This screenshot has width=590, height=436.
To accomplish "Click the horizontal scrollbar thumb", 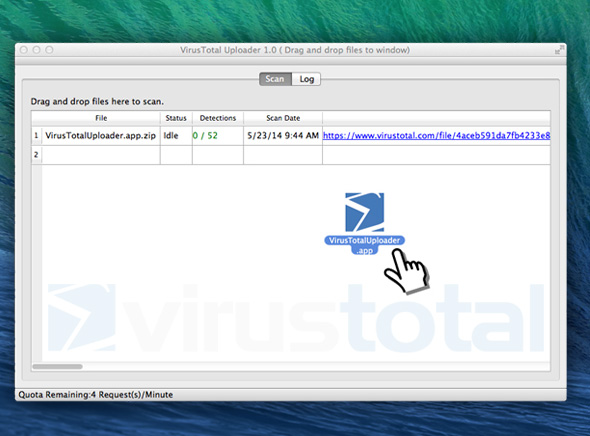I will point(57,366).
